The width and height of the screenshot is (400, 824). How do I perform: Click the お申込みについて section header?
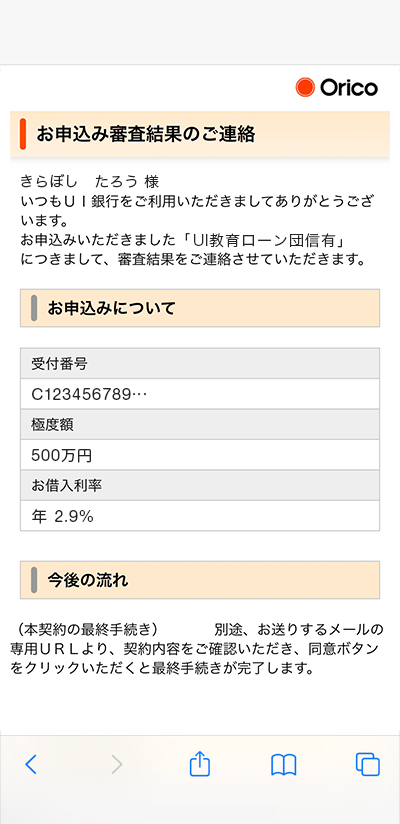(200, 308)
